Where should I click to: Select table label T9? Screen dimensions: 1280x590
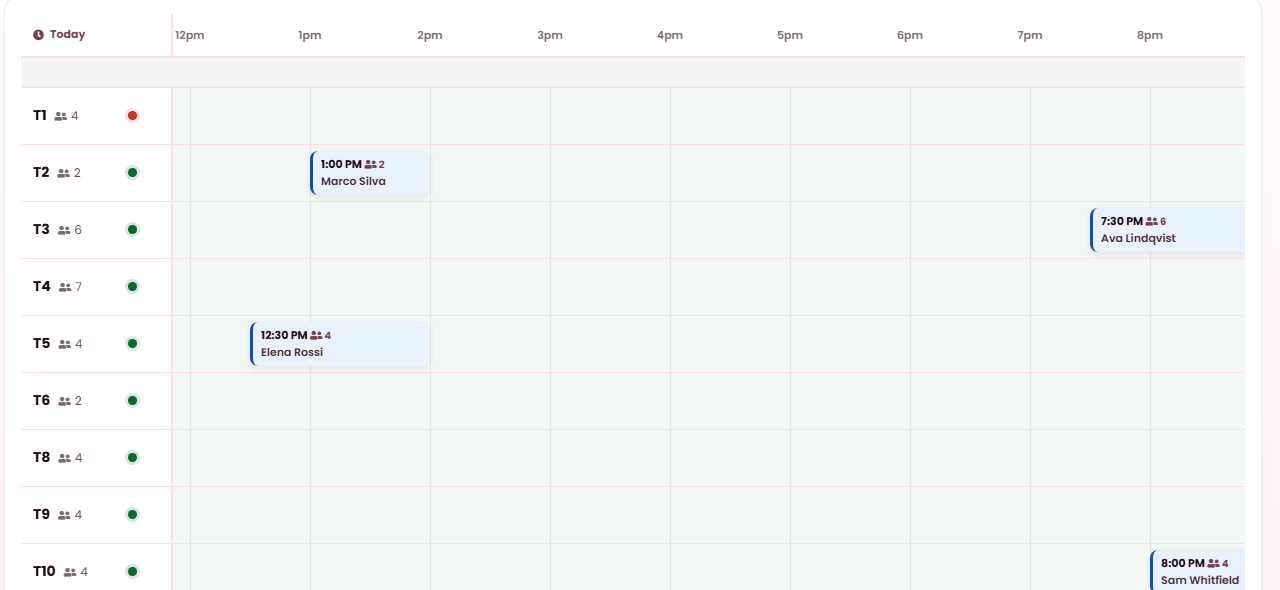(41, 514)
